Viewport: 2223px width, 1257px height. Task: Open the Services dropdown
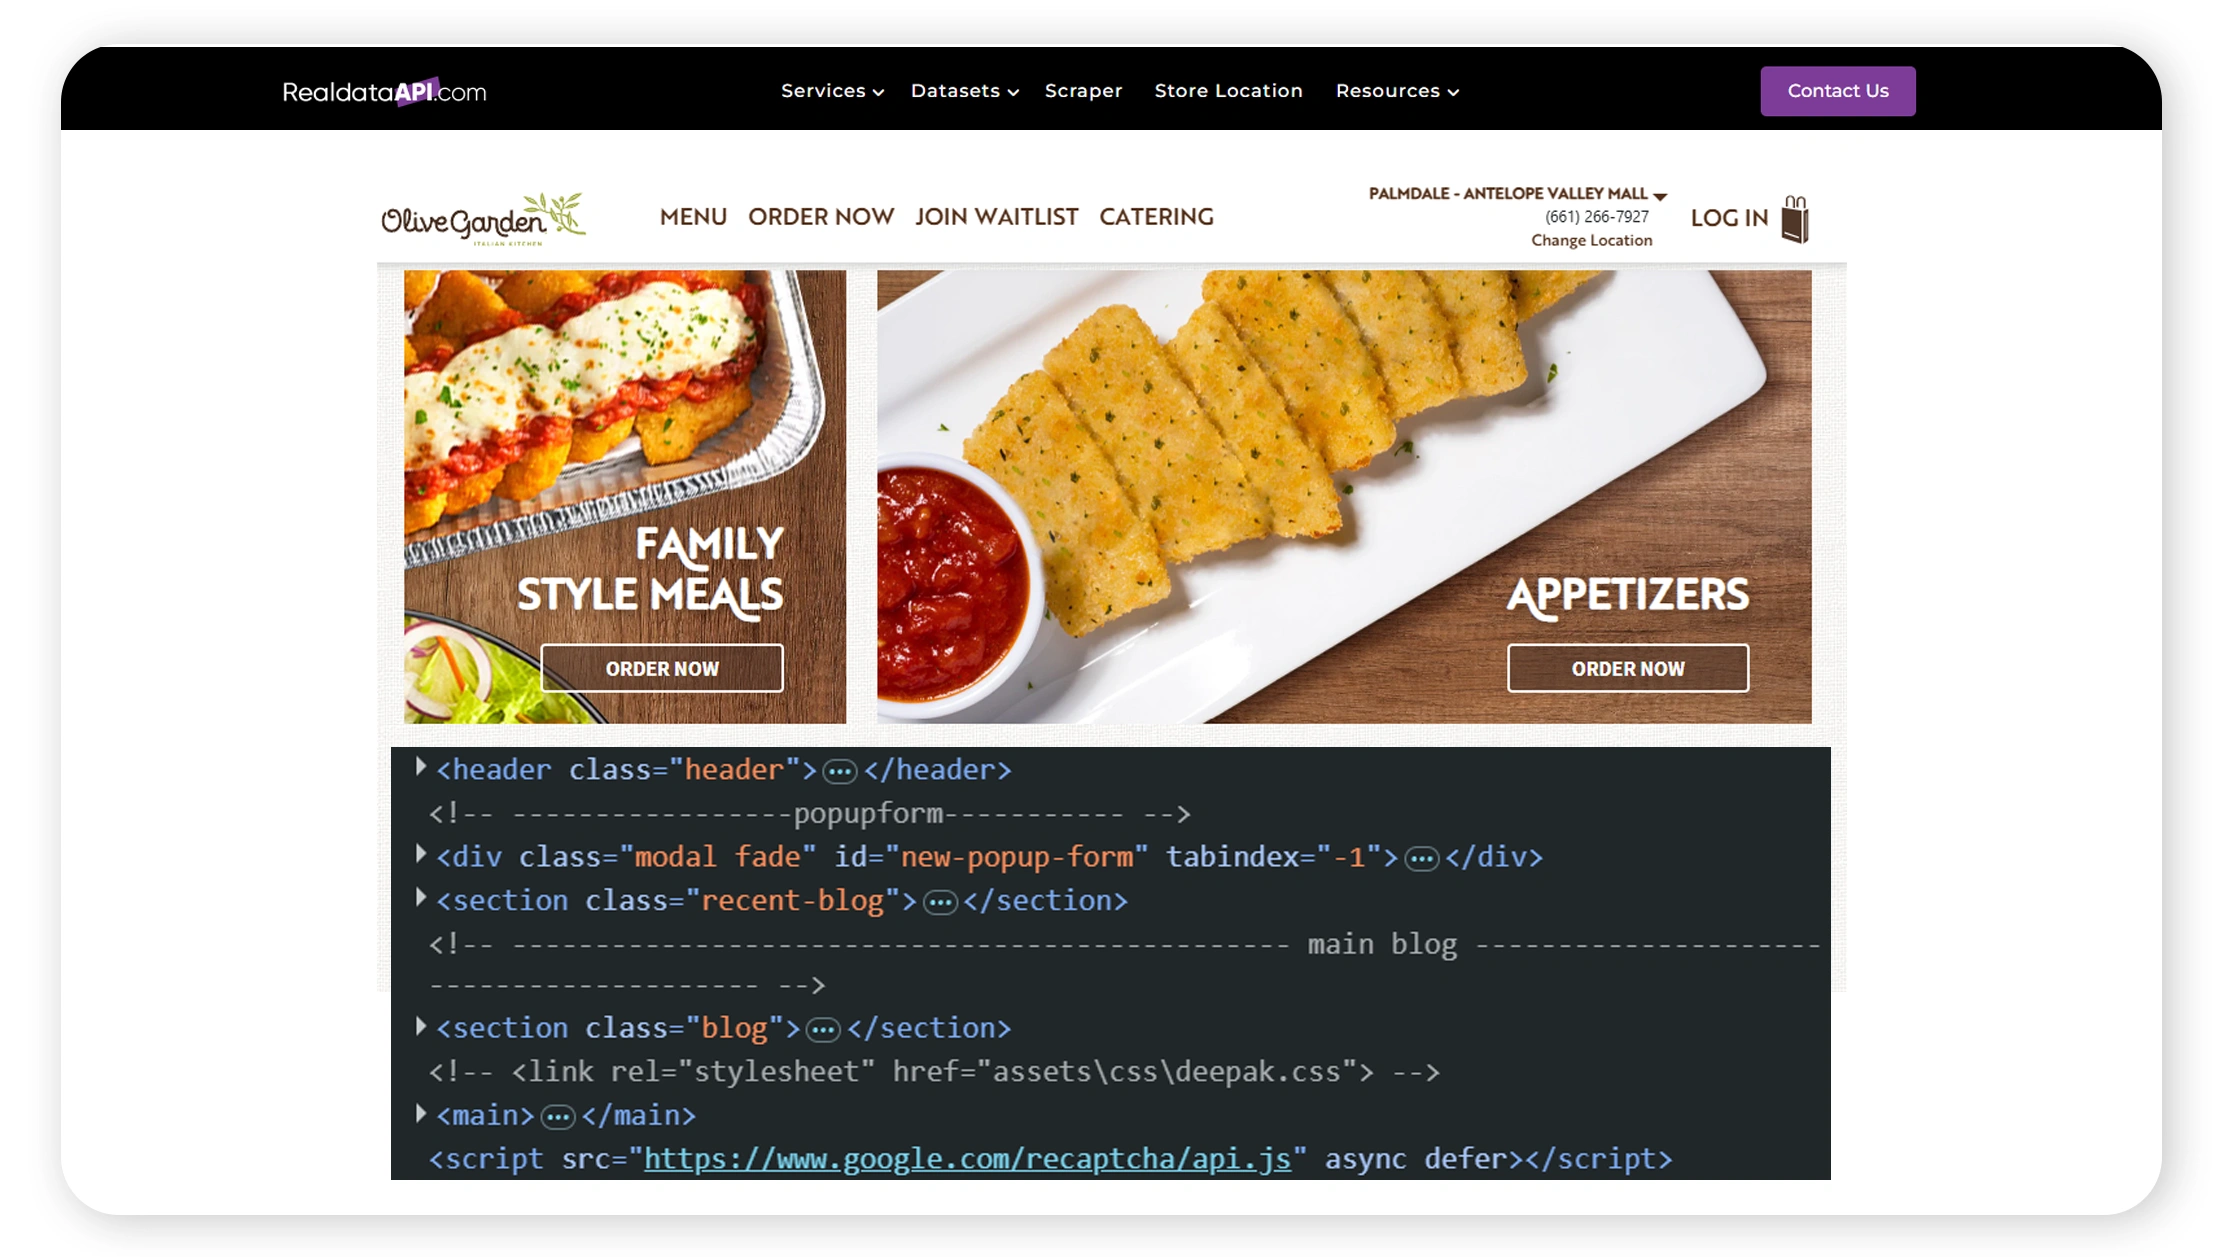831,90
